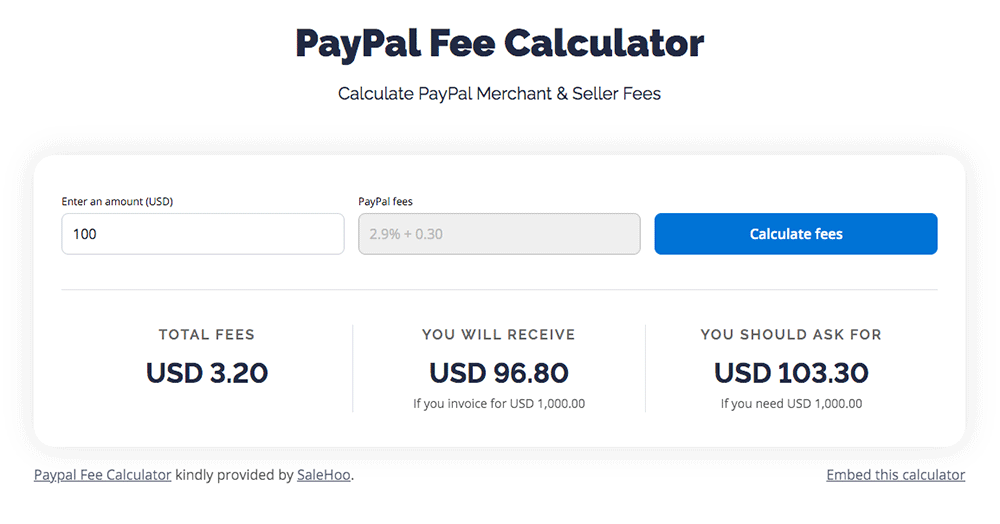
Task: Select the YOU SHOULD ASK FOR label
Action: (x=791, y=335)
